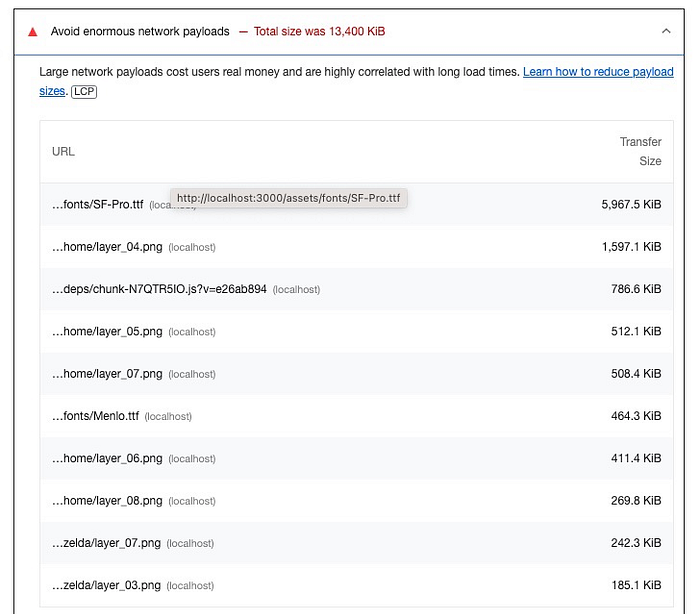Click the red warning triangle icon
This screenshot has height=614, width=700.
(34, 32)
